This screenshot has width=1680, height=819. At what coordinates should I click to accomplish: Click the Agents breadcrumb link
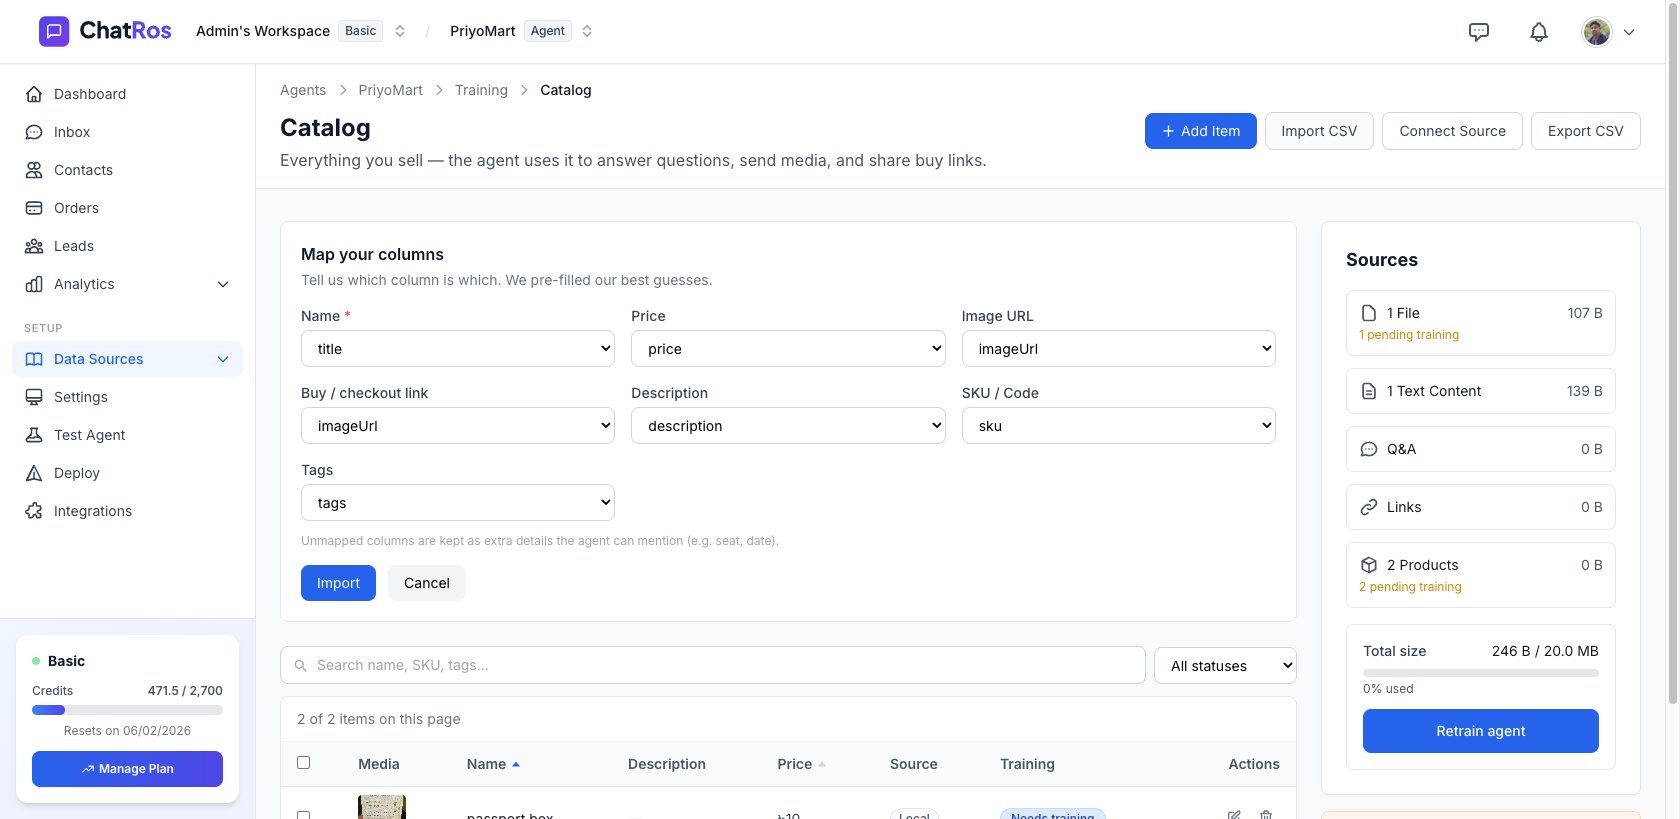click(303, 90)
